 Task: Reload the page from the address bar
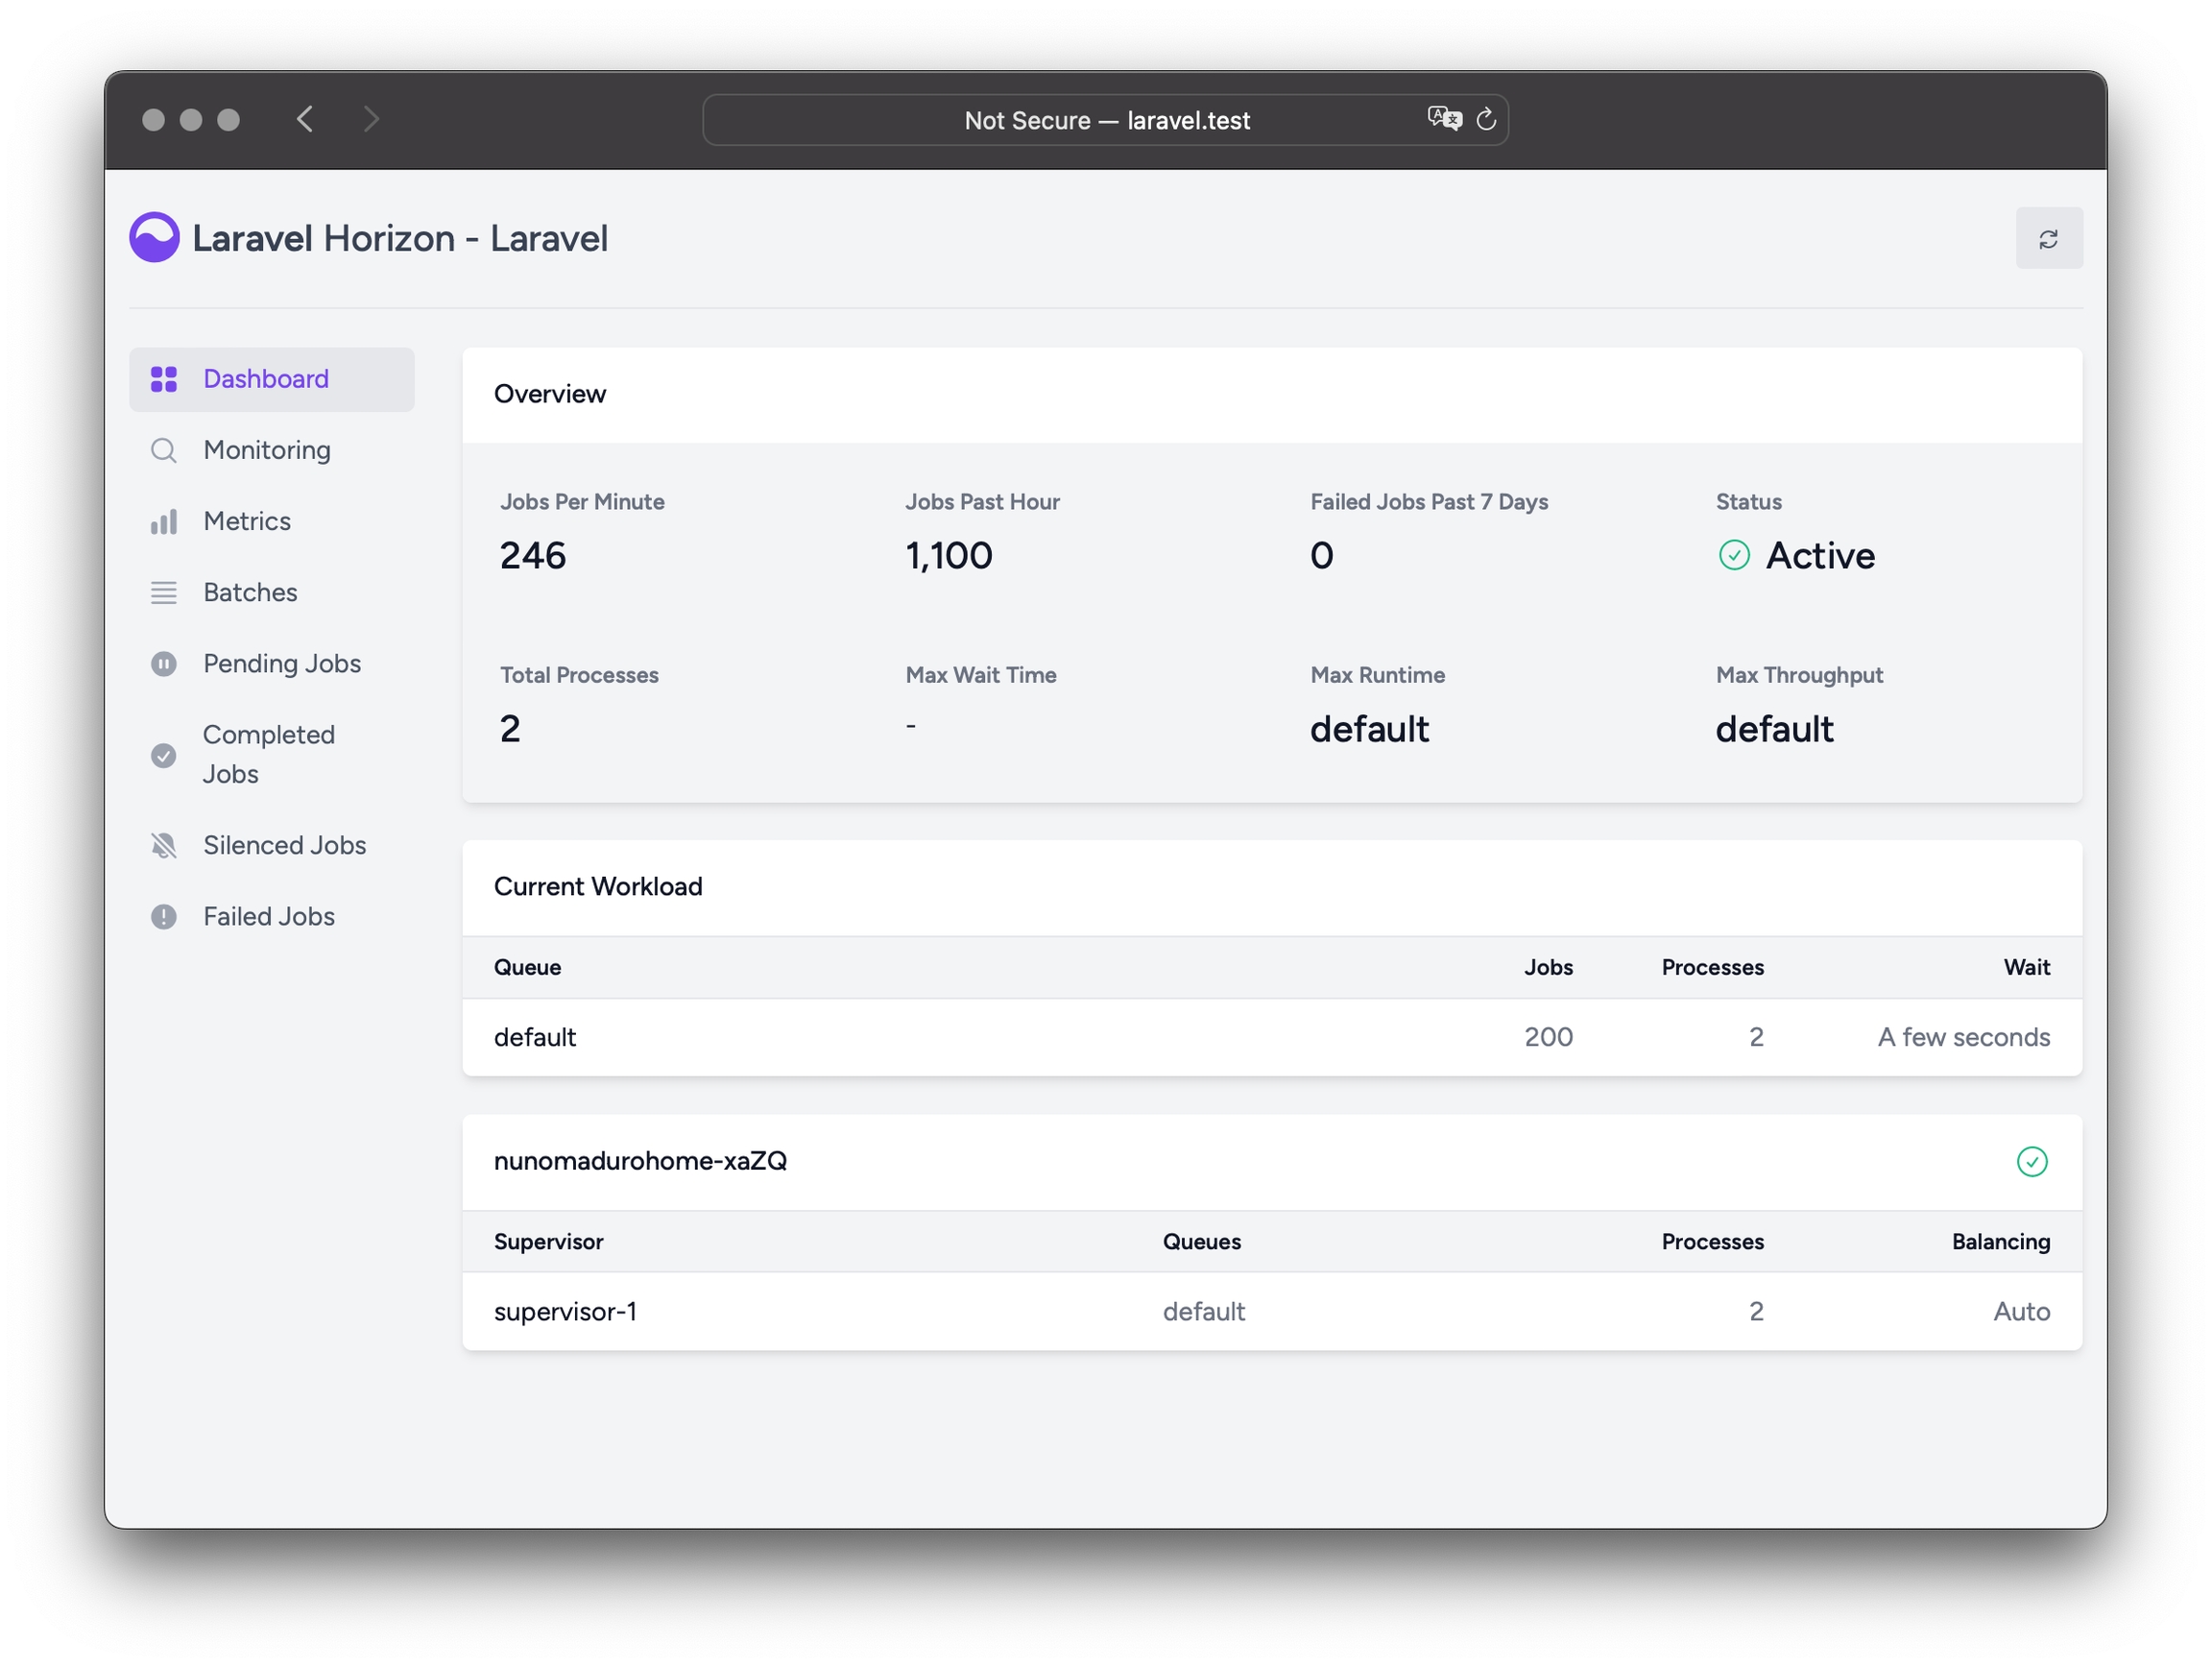(x=1486, y=119)
